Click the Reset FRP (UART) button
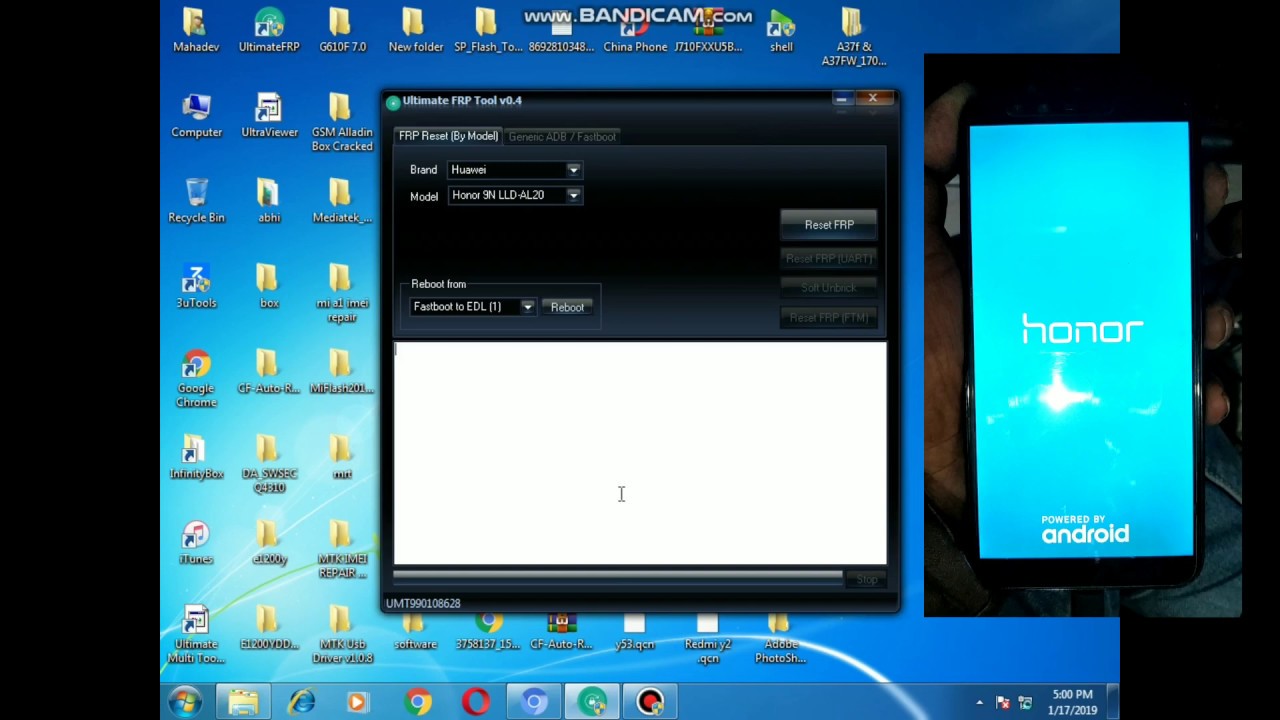This screenshot has width=1280, height=720. coord(829,259)
